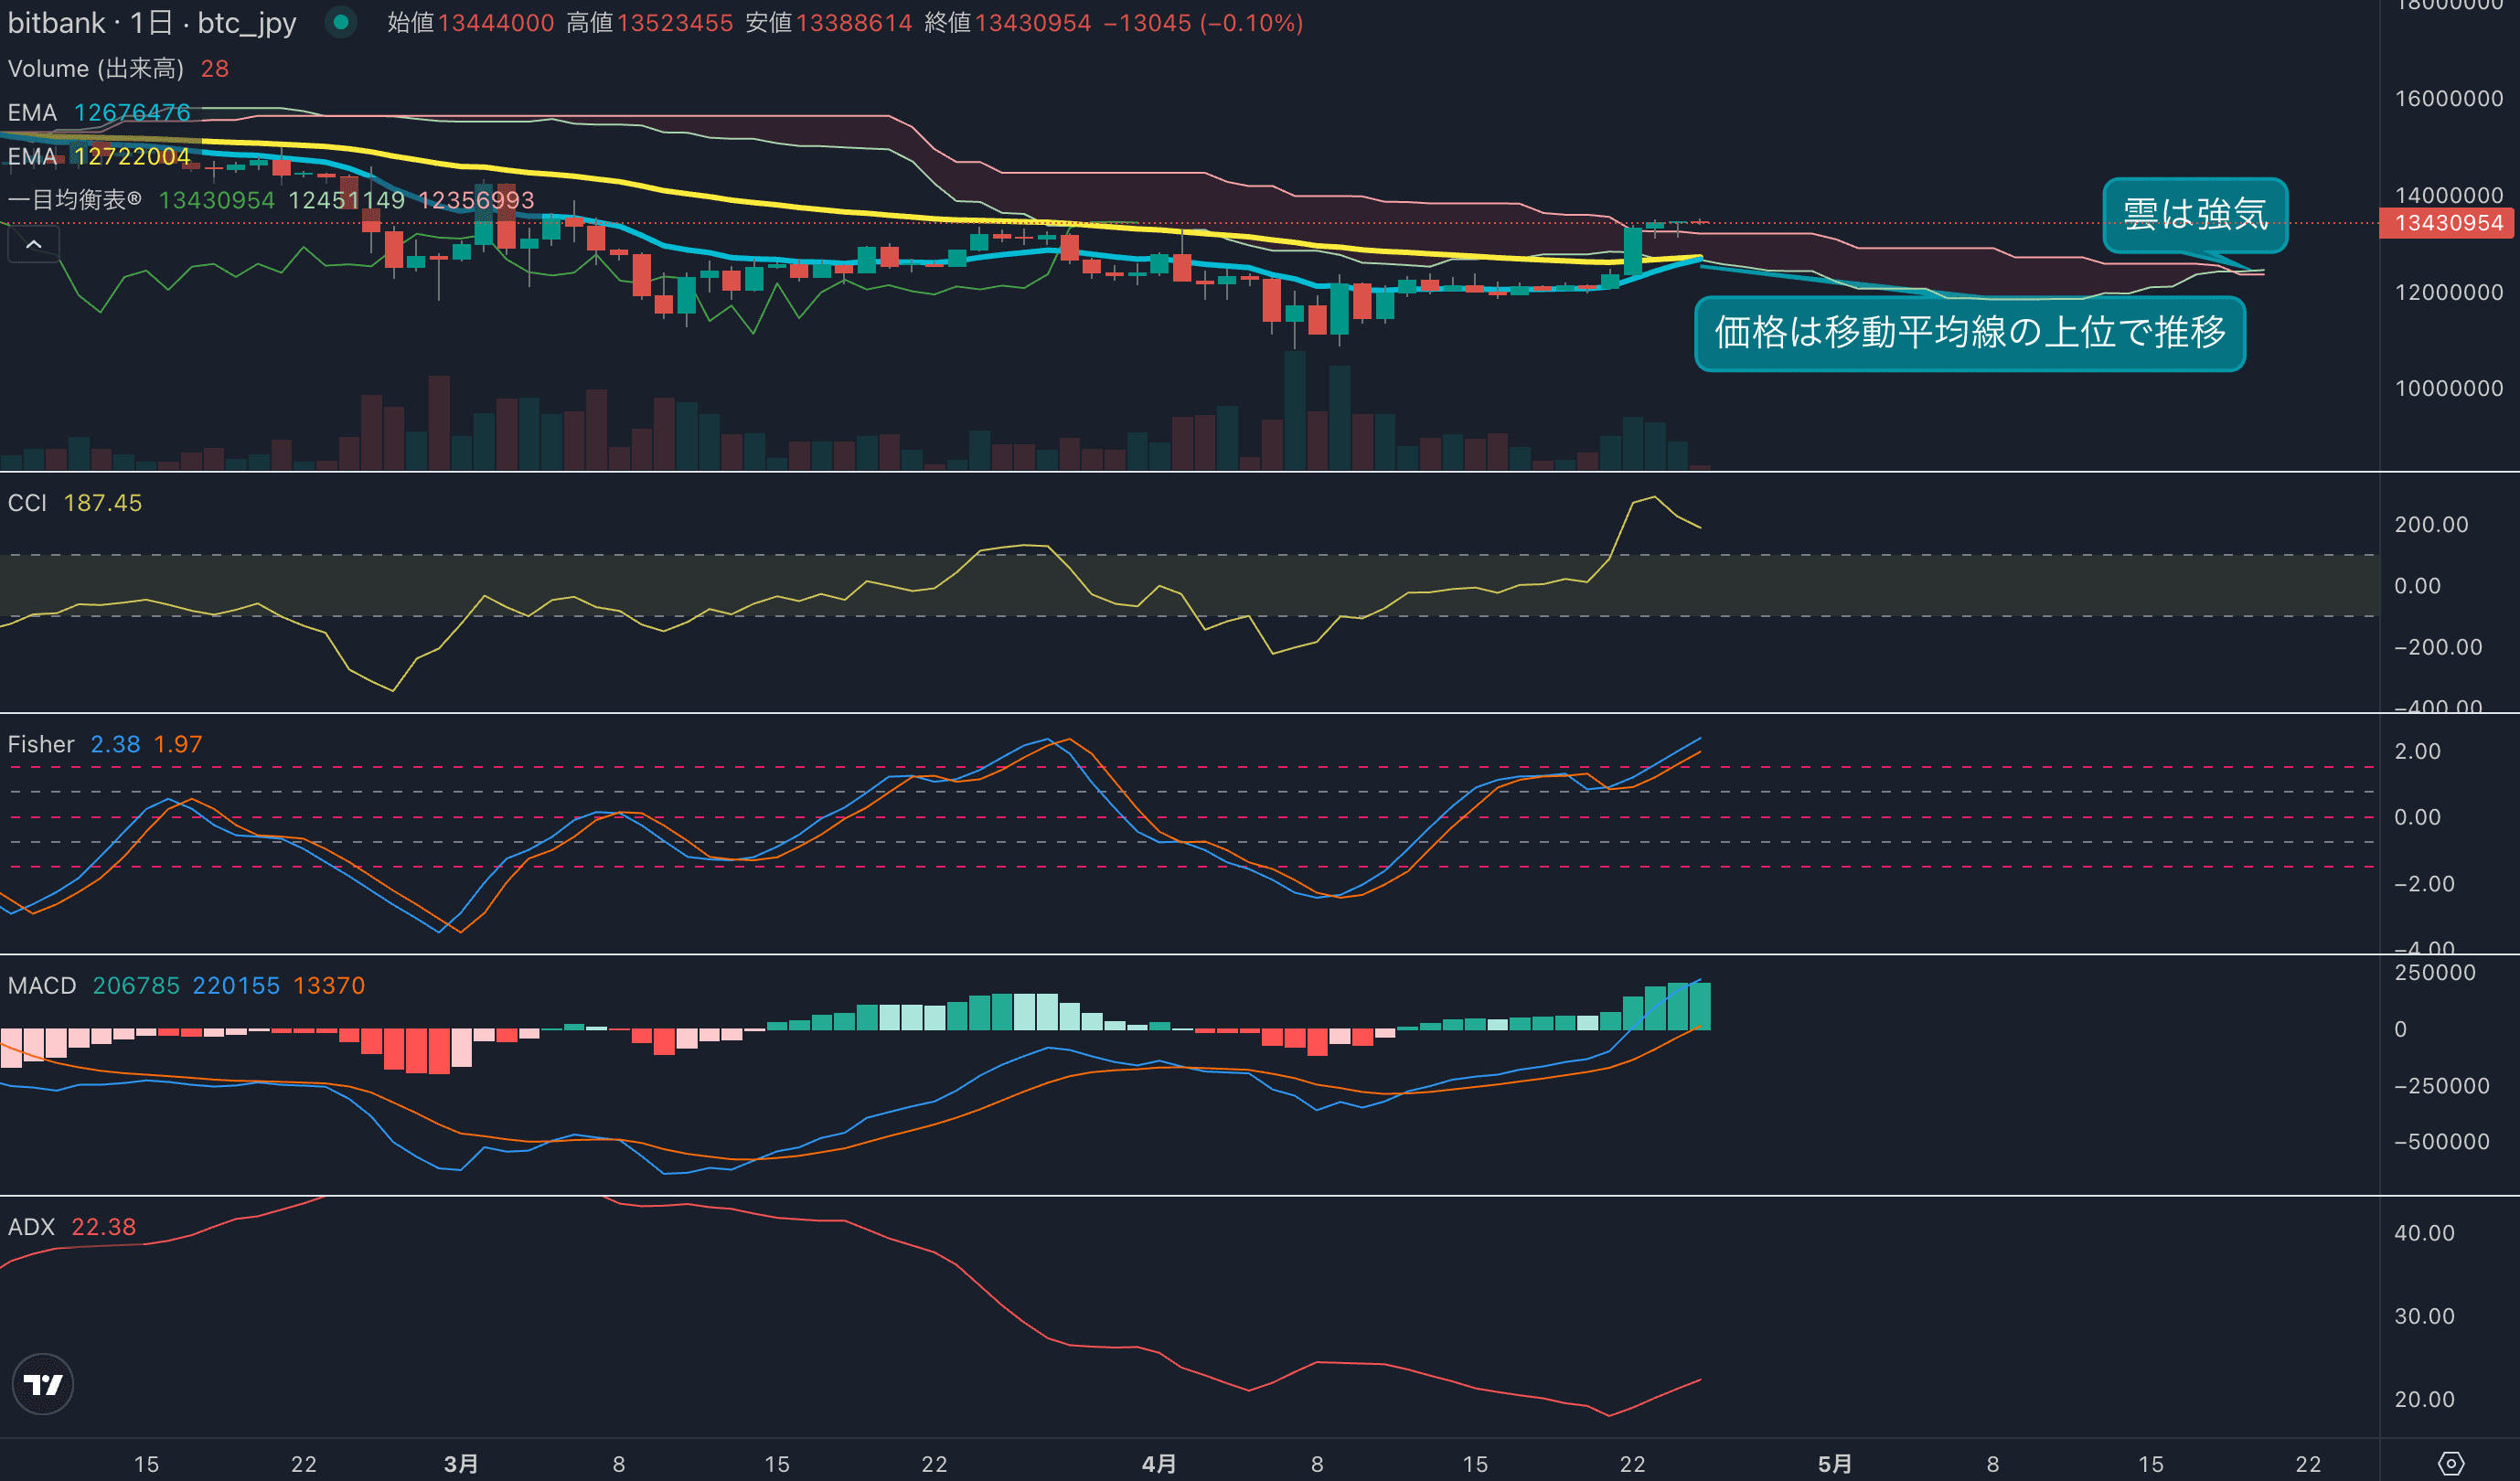Select the MACD indicator legend
This screenshot has height=1481, width=2520.
(42, 985)
